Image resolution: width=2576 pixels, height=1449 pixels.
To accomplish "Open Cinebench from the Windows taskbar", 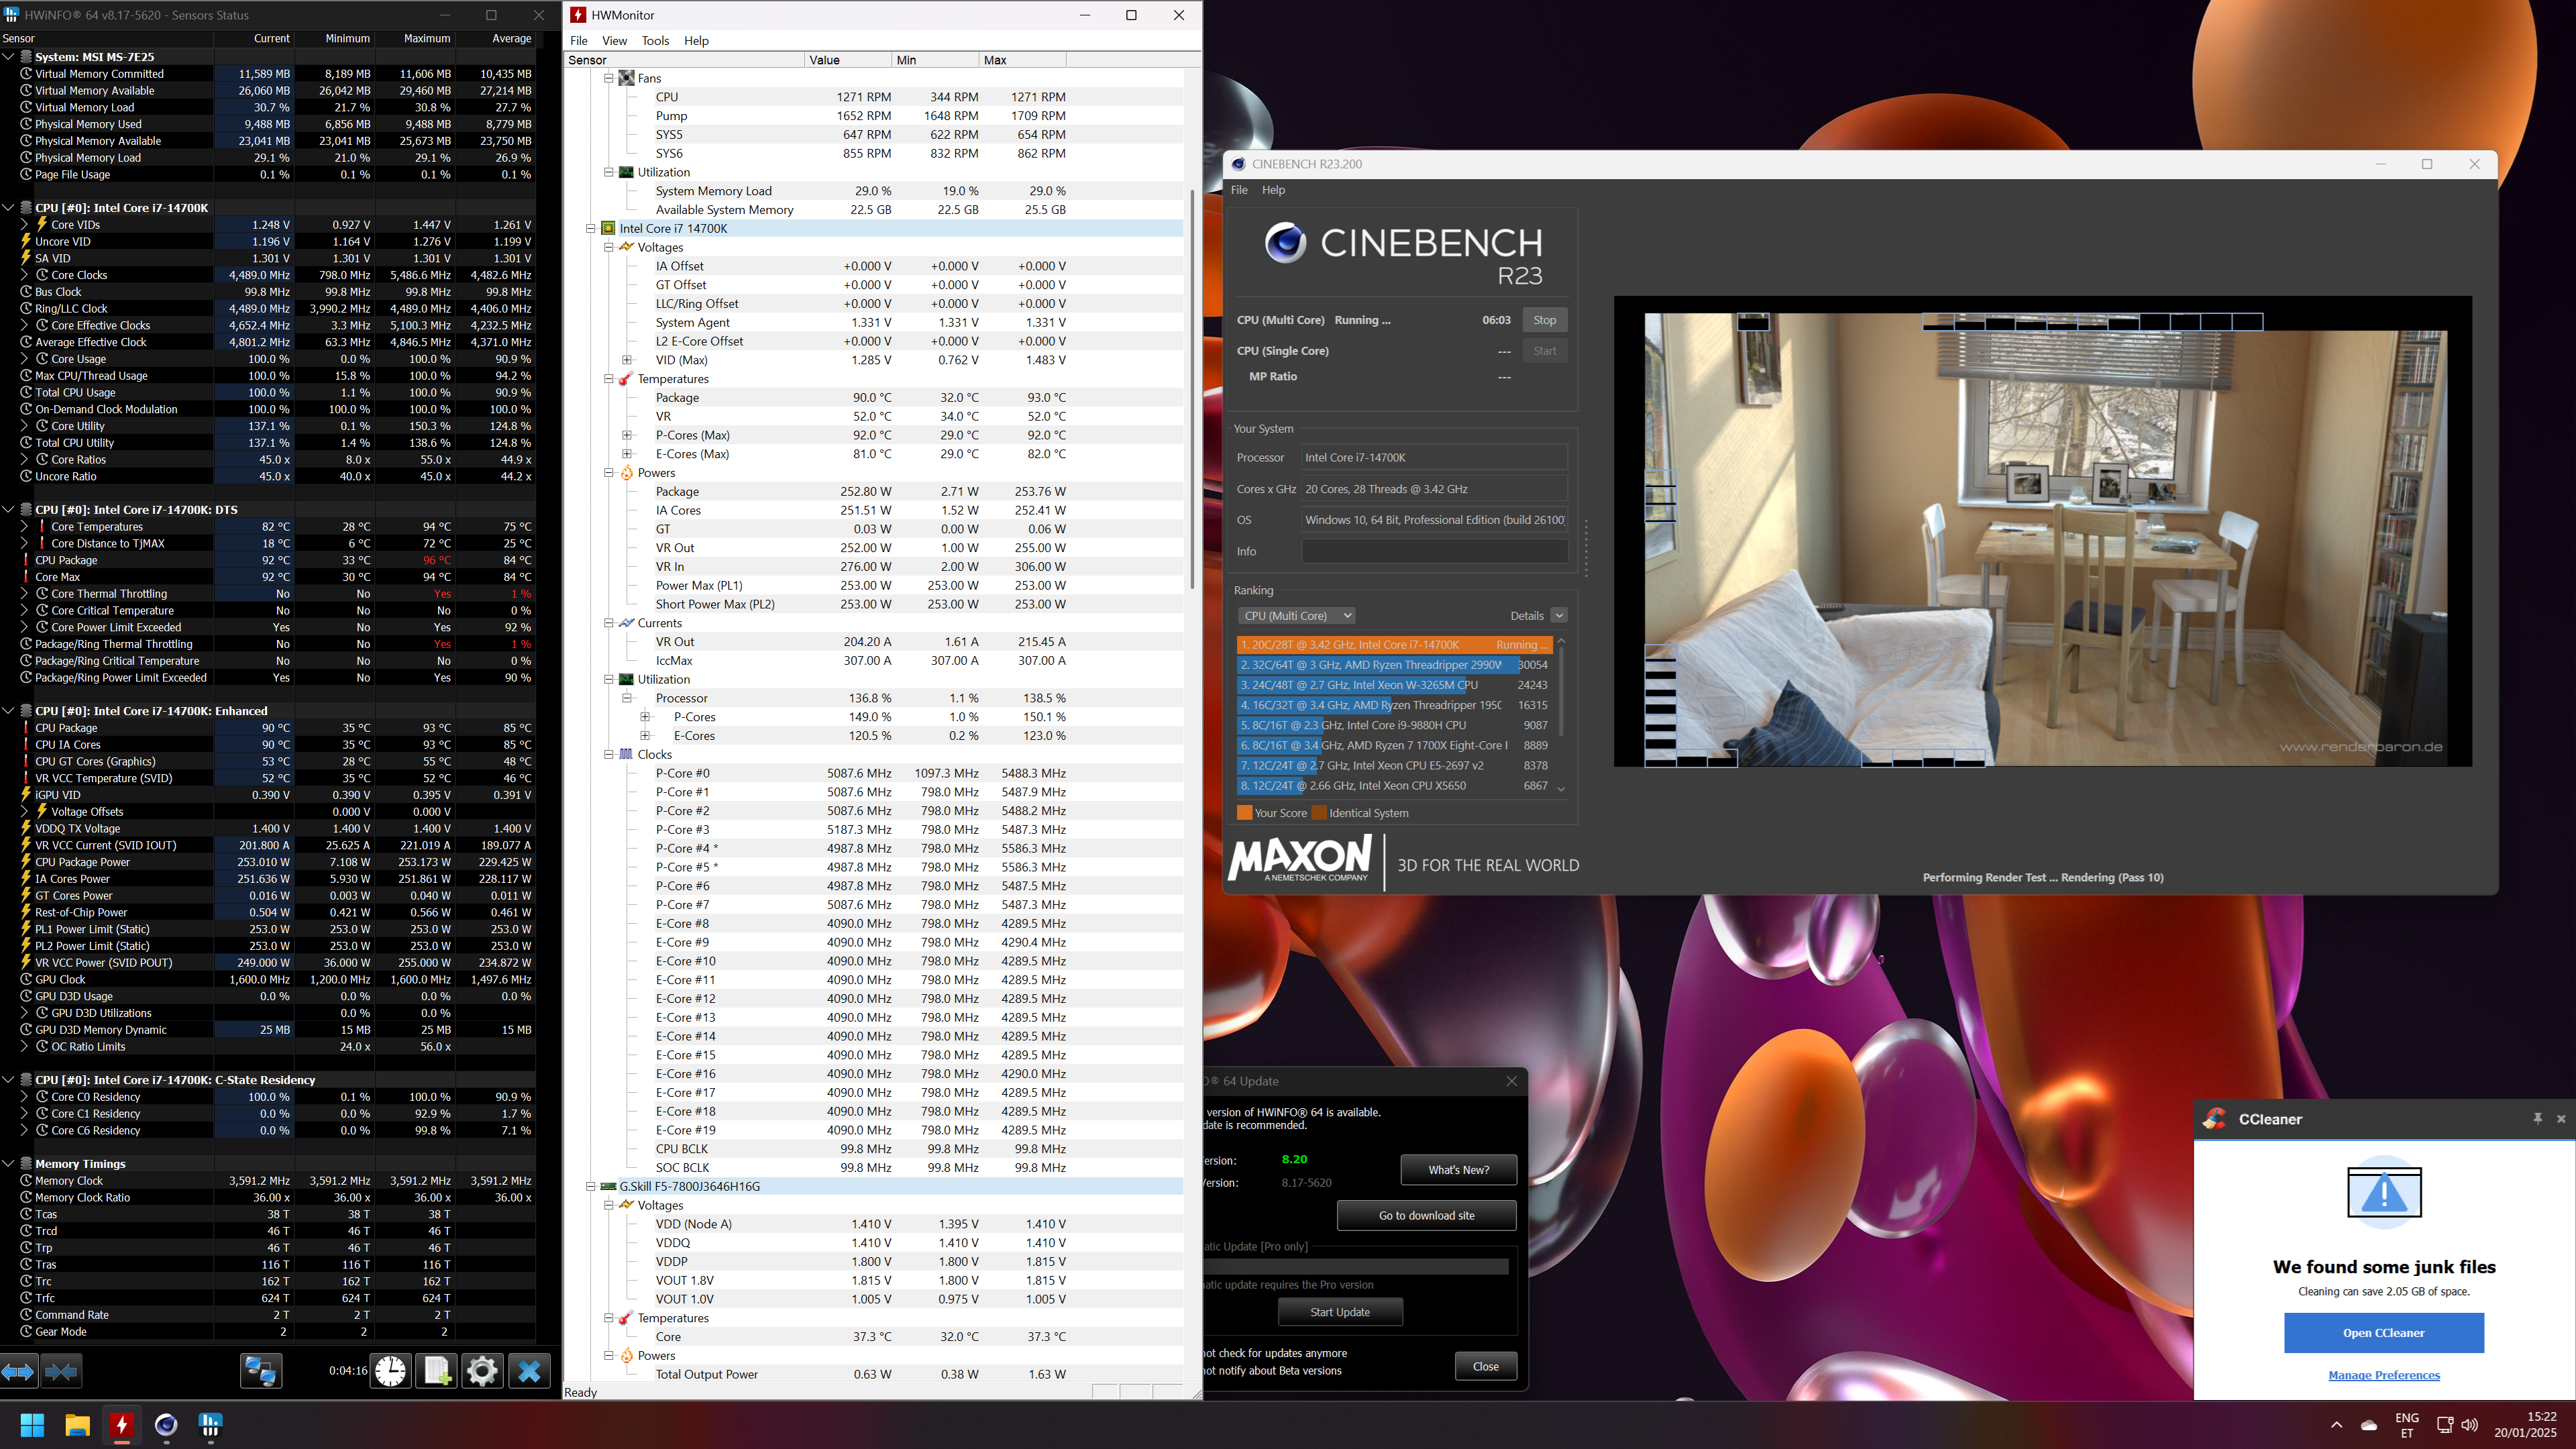I will [x=166, y=1425].
